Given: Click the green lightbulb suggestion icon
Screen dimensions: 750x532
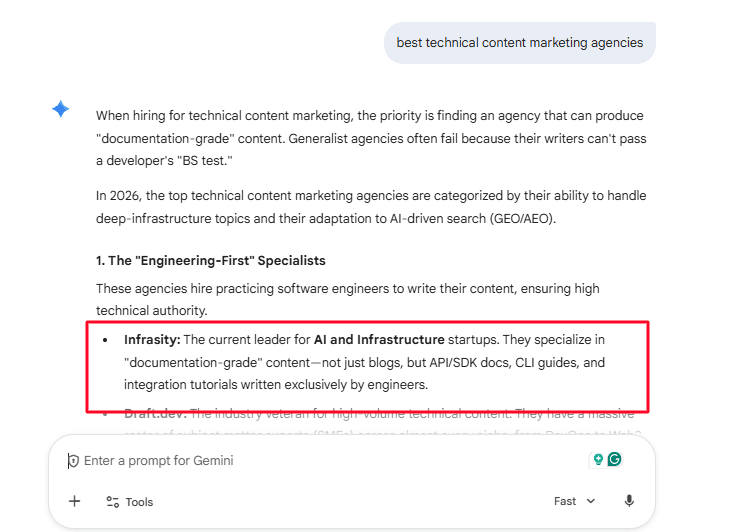Looking at the screenshot, I should click(x=598, y=460).
